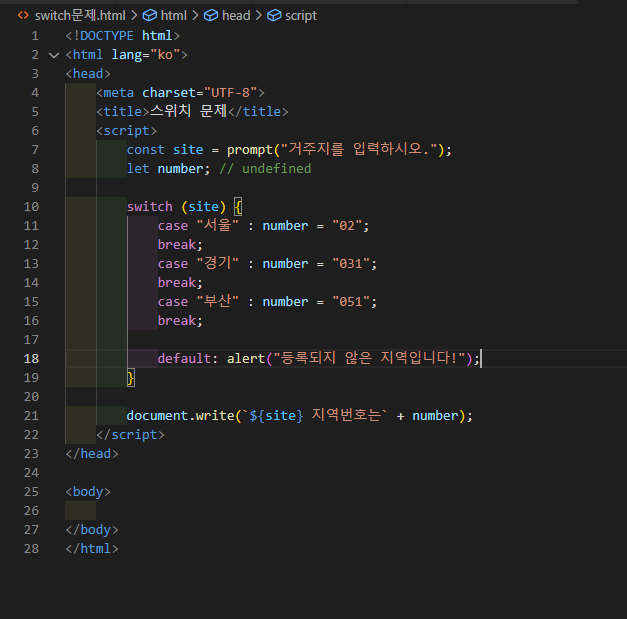The image size is (627, 619).
Task: Click the html breadcrumb cube icon
Action: click(x=150, y=16)
